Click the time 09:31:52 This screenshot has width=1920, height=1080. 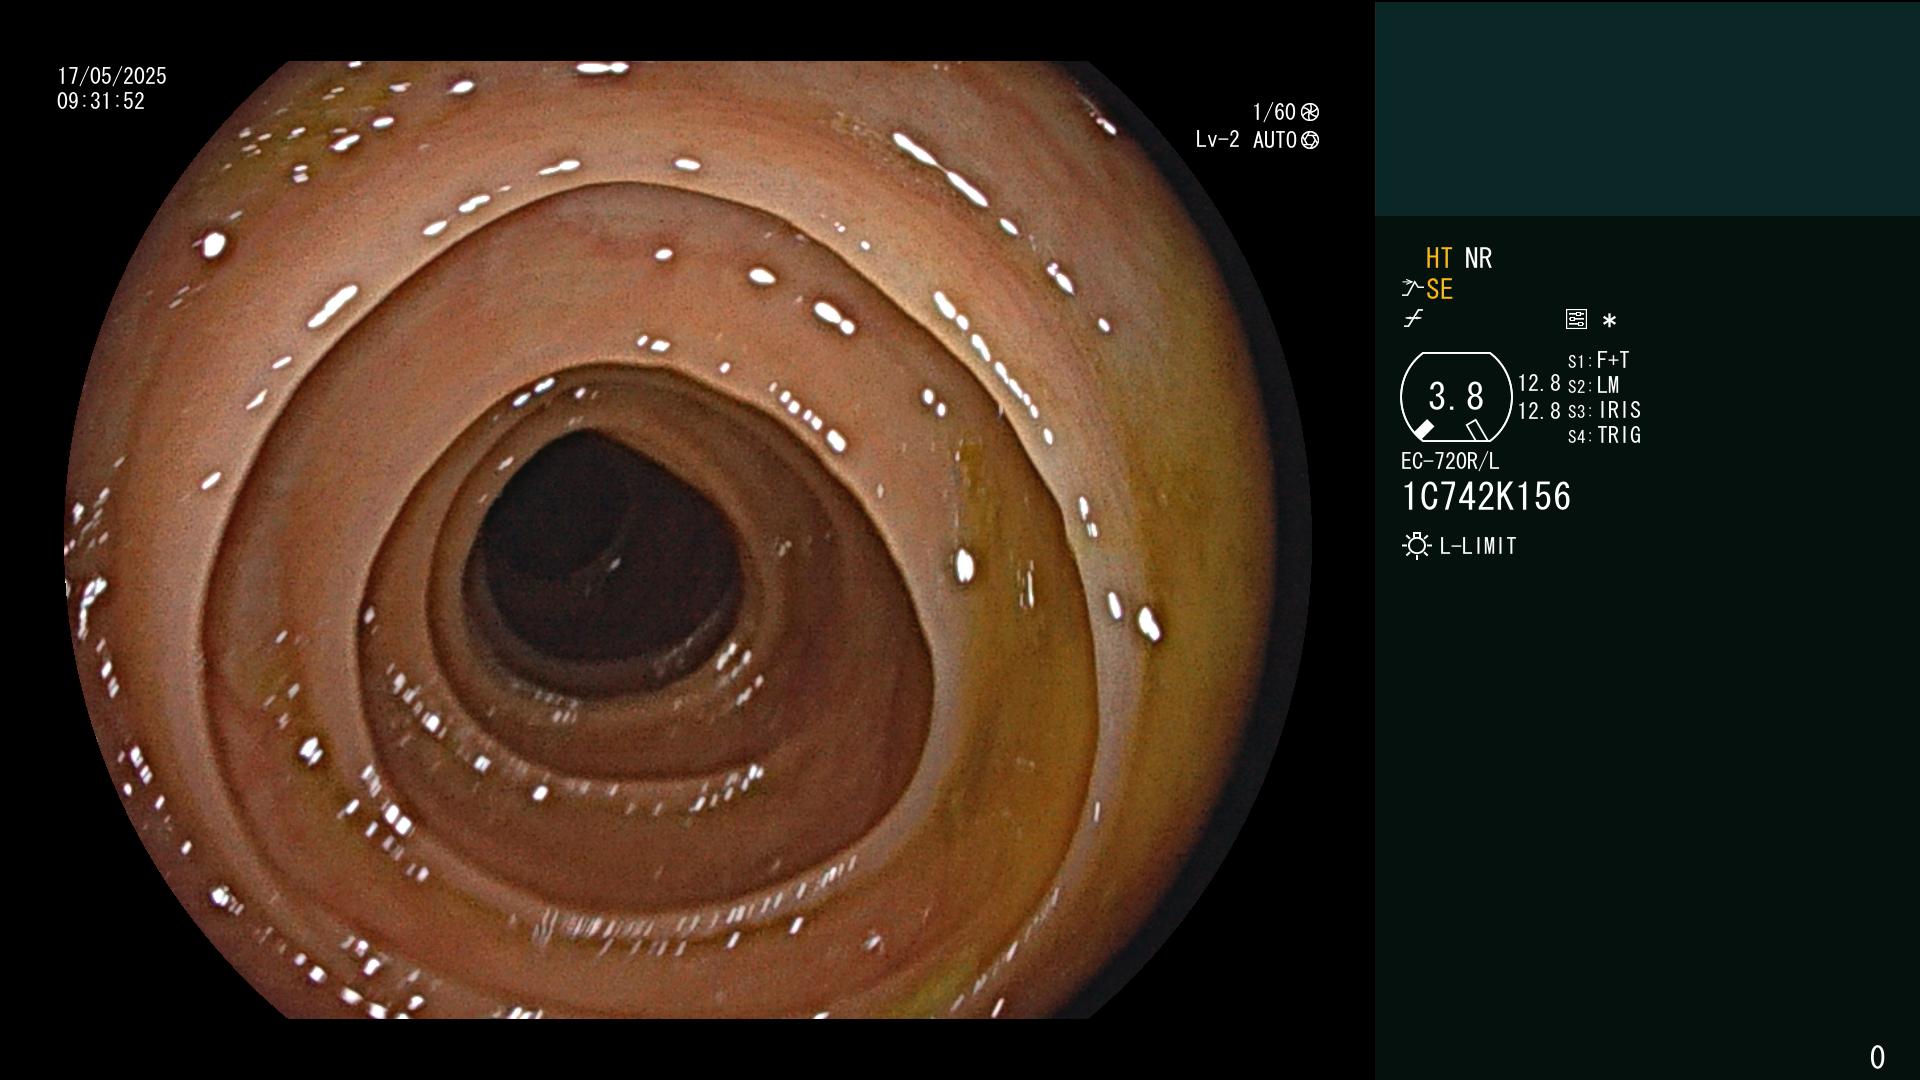coord(101,101)
